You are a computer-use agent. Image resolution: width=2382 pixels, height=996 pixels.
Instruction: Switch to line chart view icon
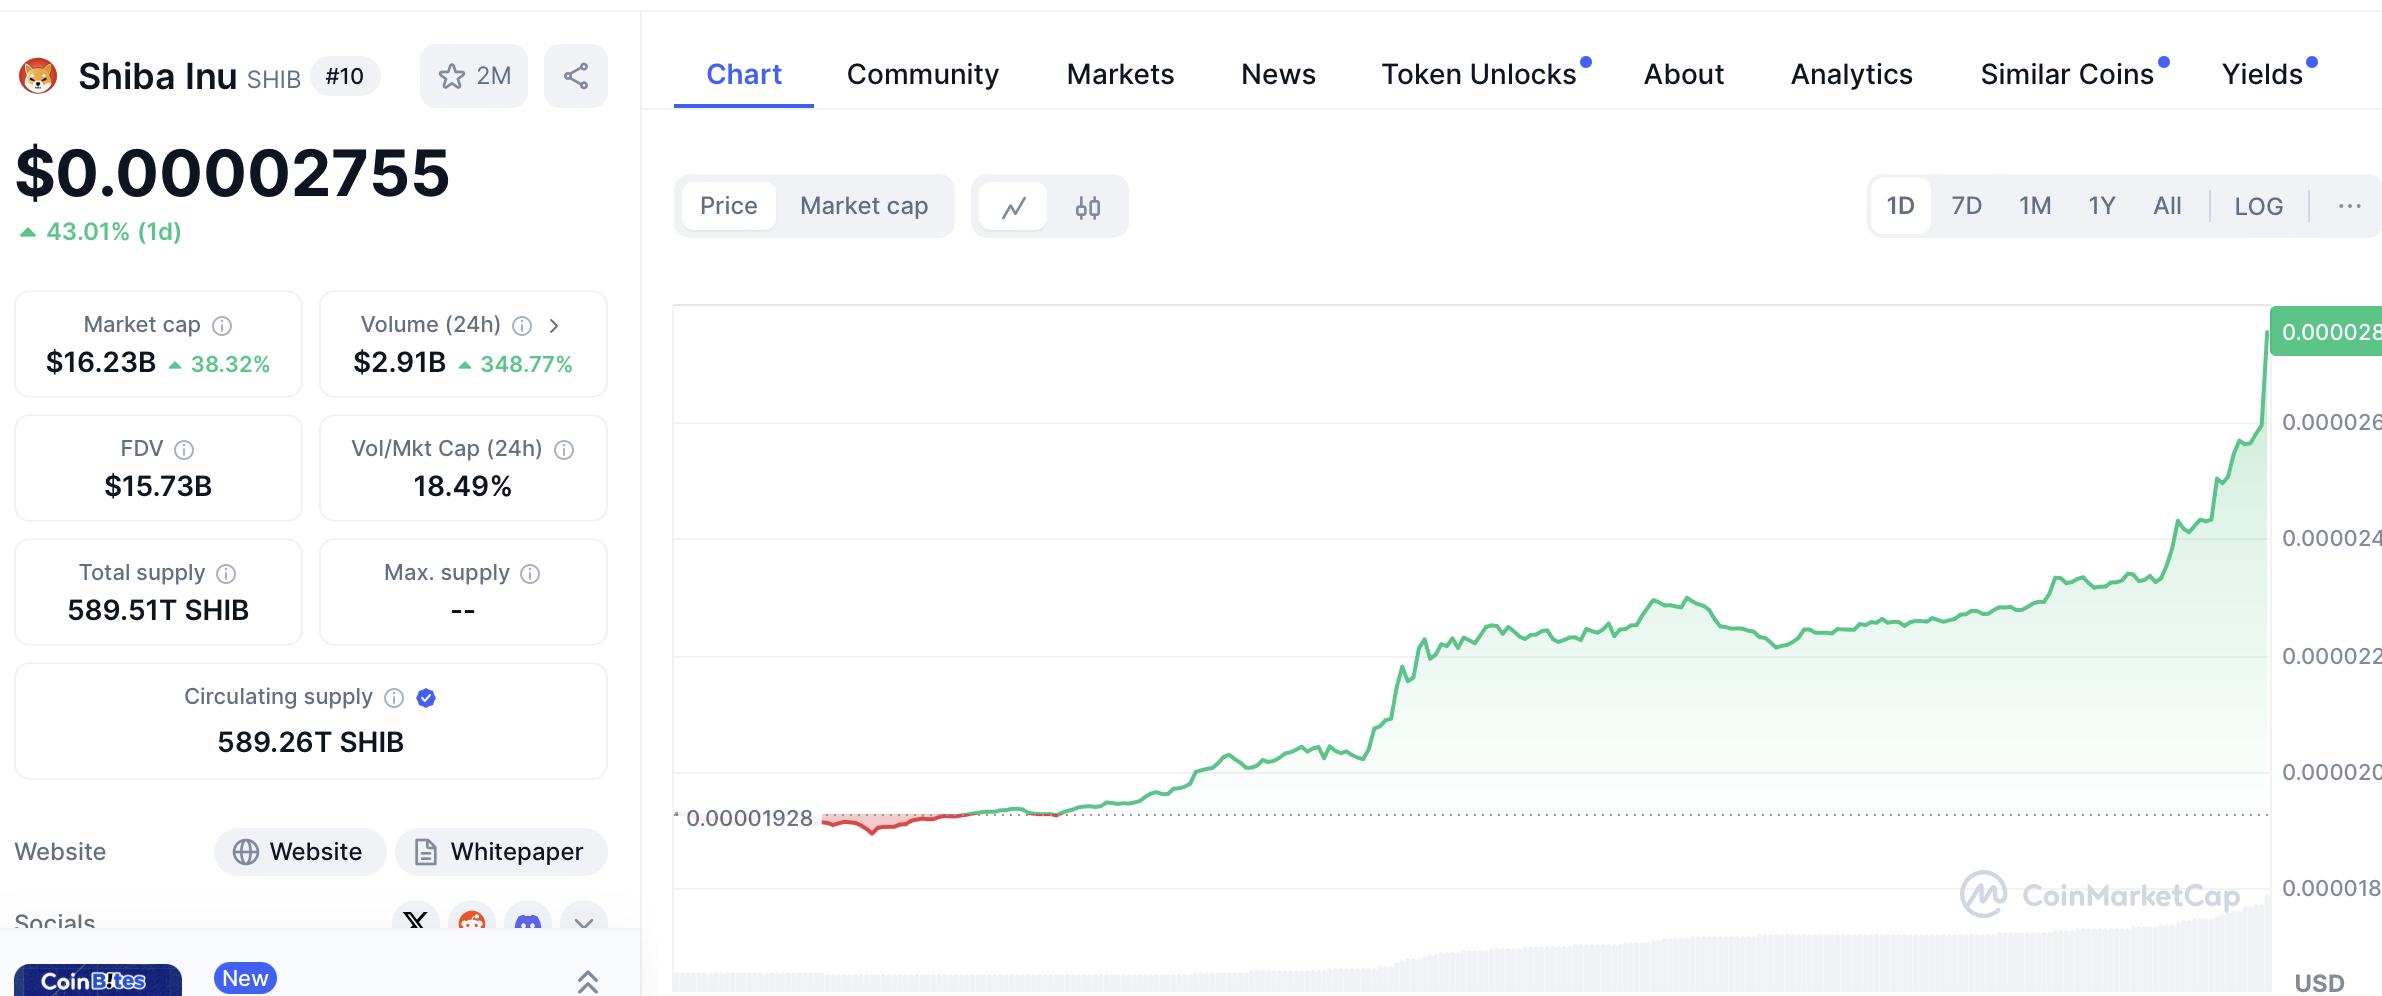1014,207
